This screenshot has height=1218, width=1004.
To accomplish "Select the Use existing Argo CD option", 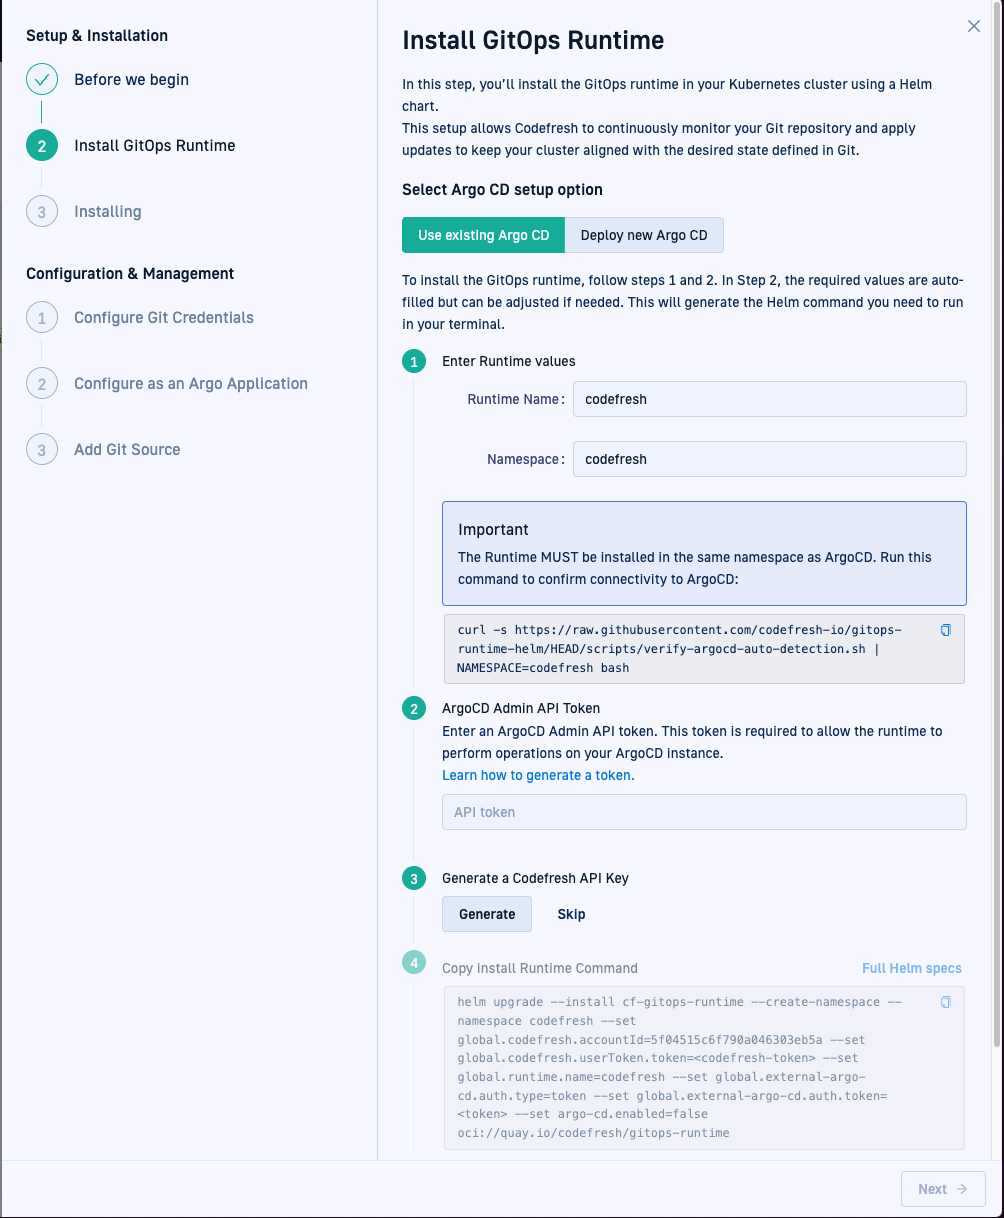I will (483, 235).
